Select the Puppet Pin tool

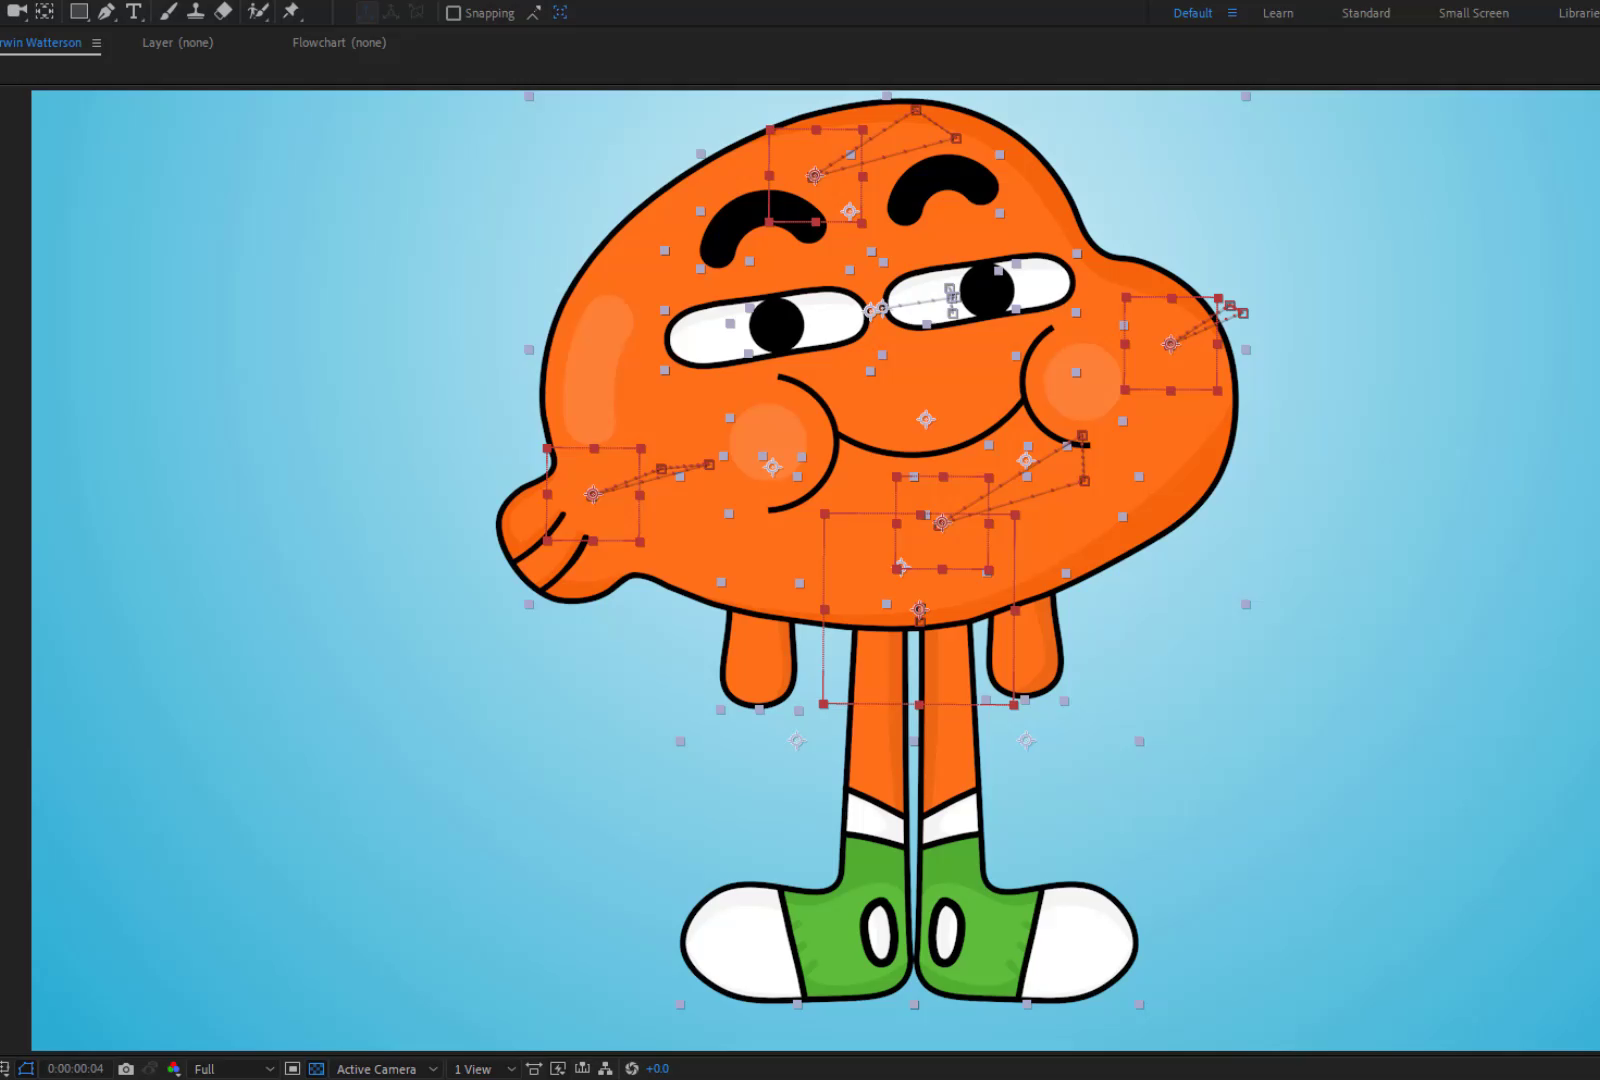[x=291, y=12]
